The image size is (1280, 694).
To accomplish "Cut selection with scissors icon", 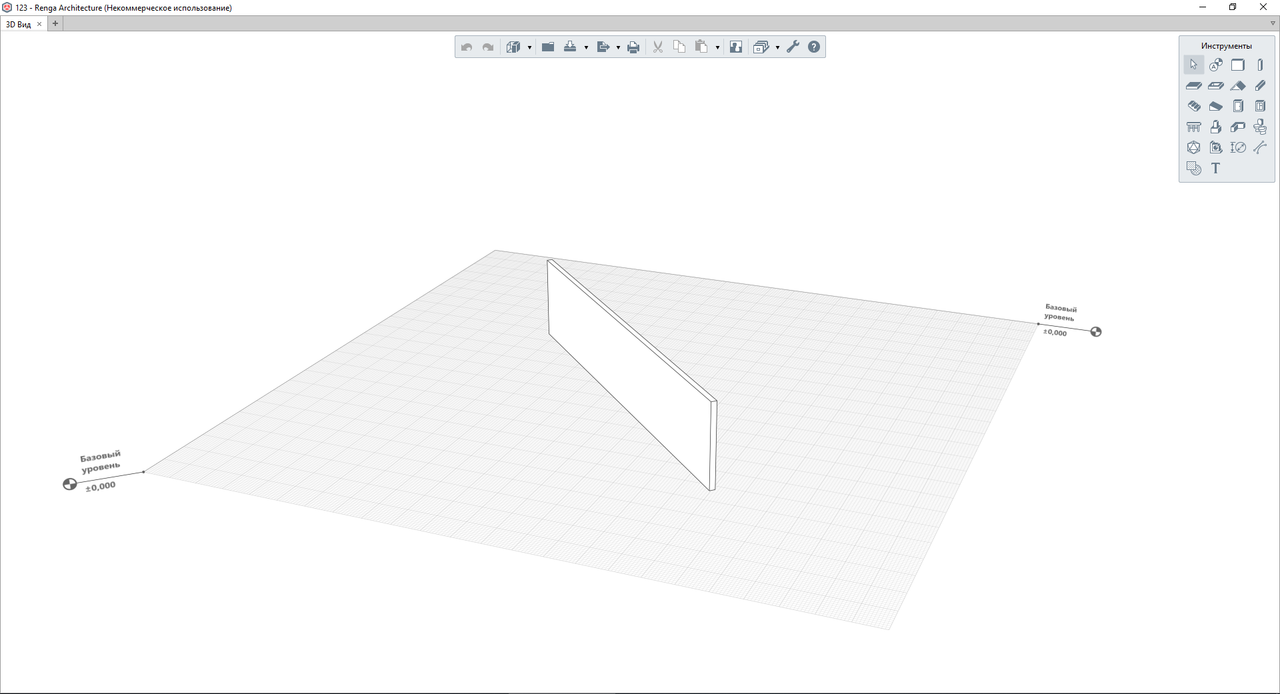I will 658,47.
